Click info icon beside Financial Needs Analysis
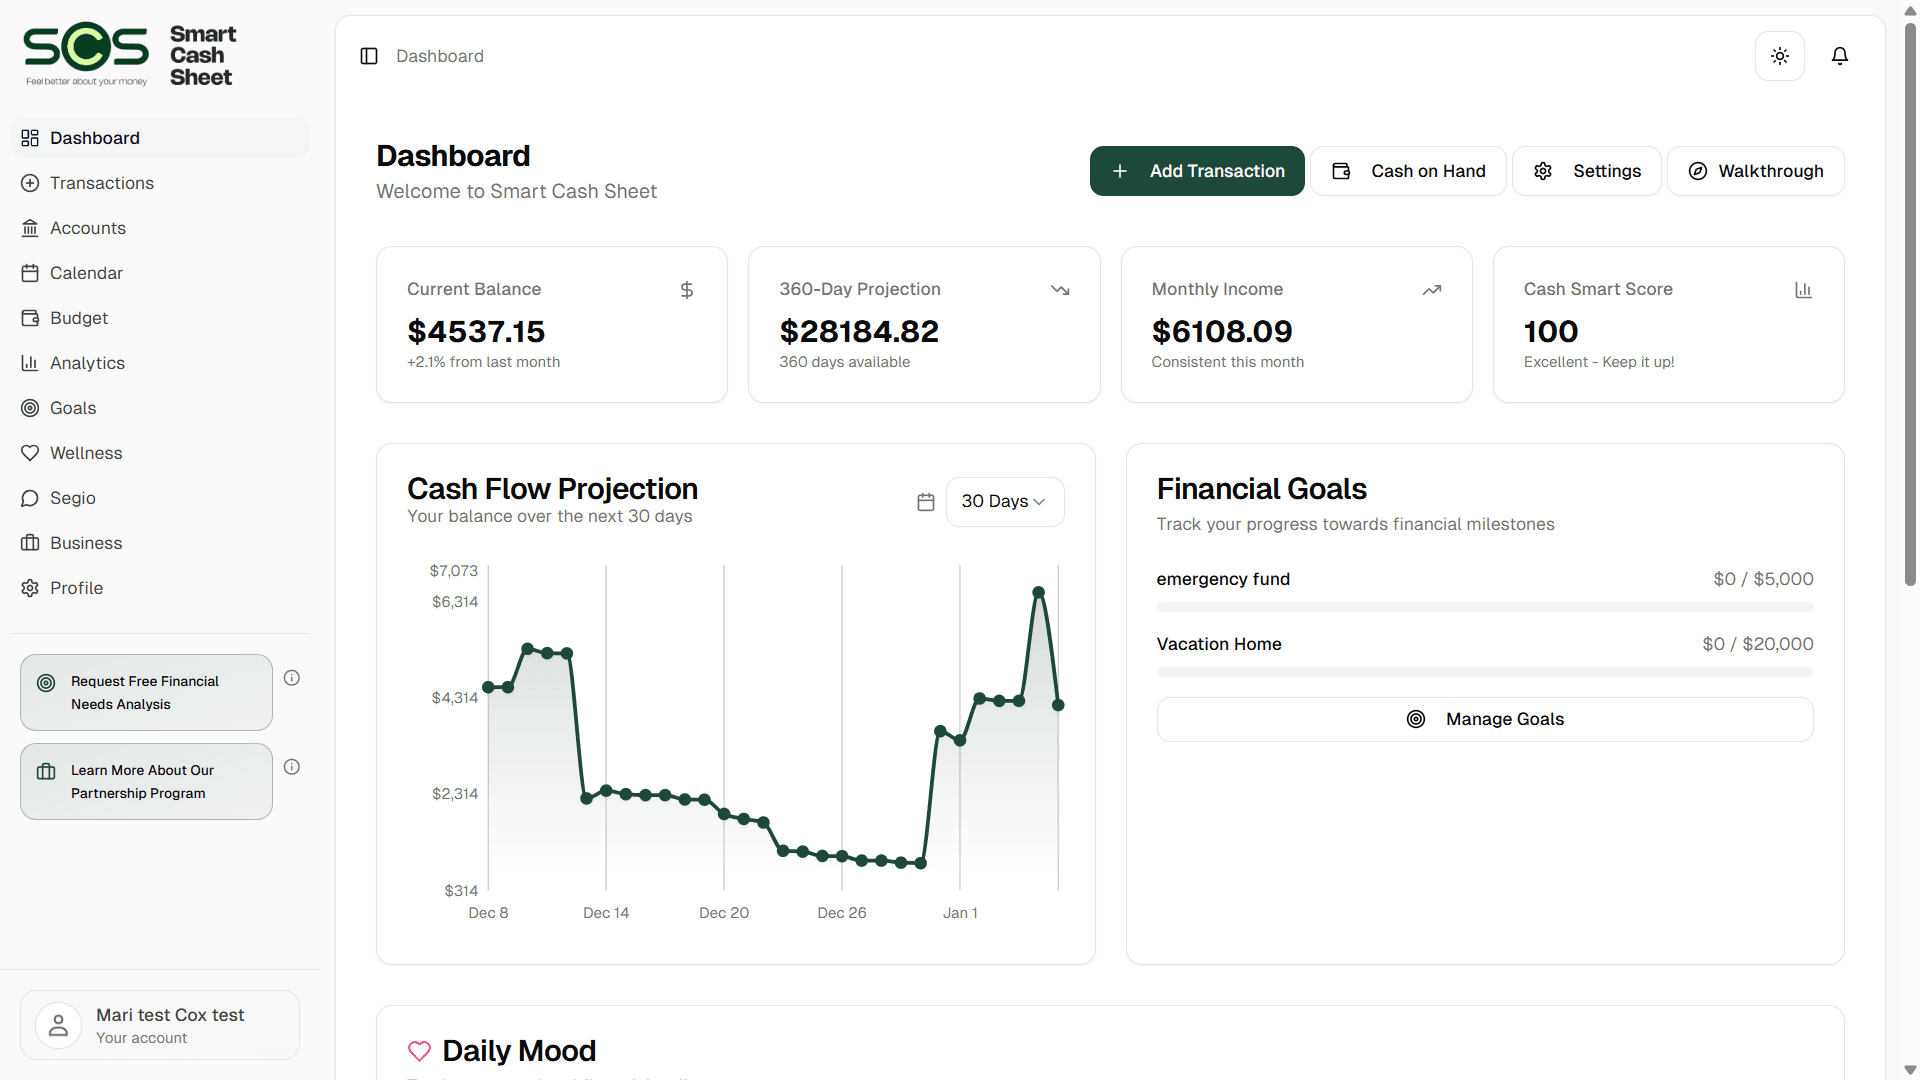 click(x=292, y=678)
